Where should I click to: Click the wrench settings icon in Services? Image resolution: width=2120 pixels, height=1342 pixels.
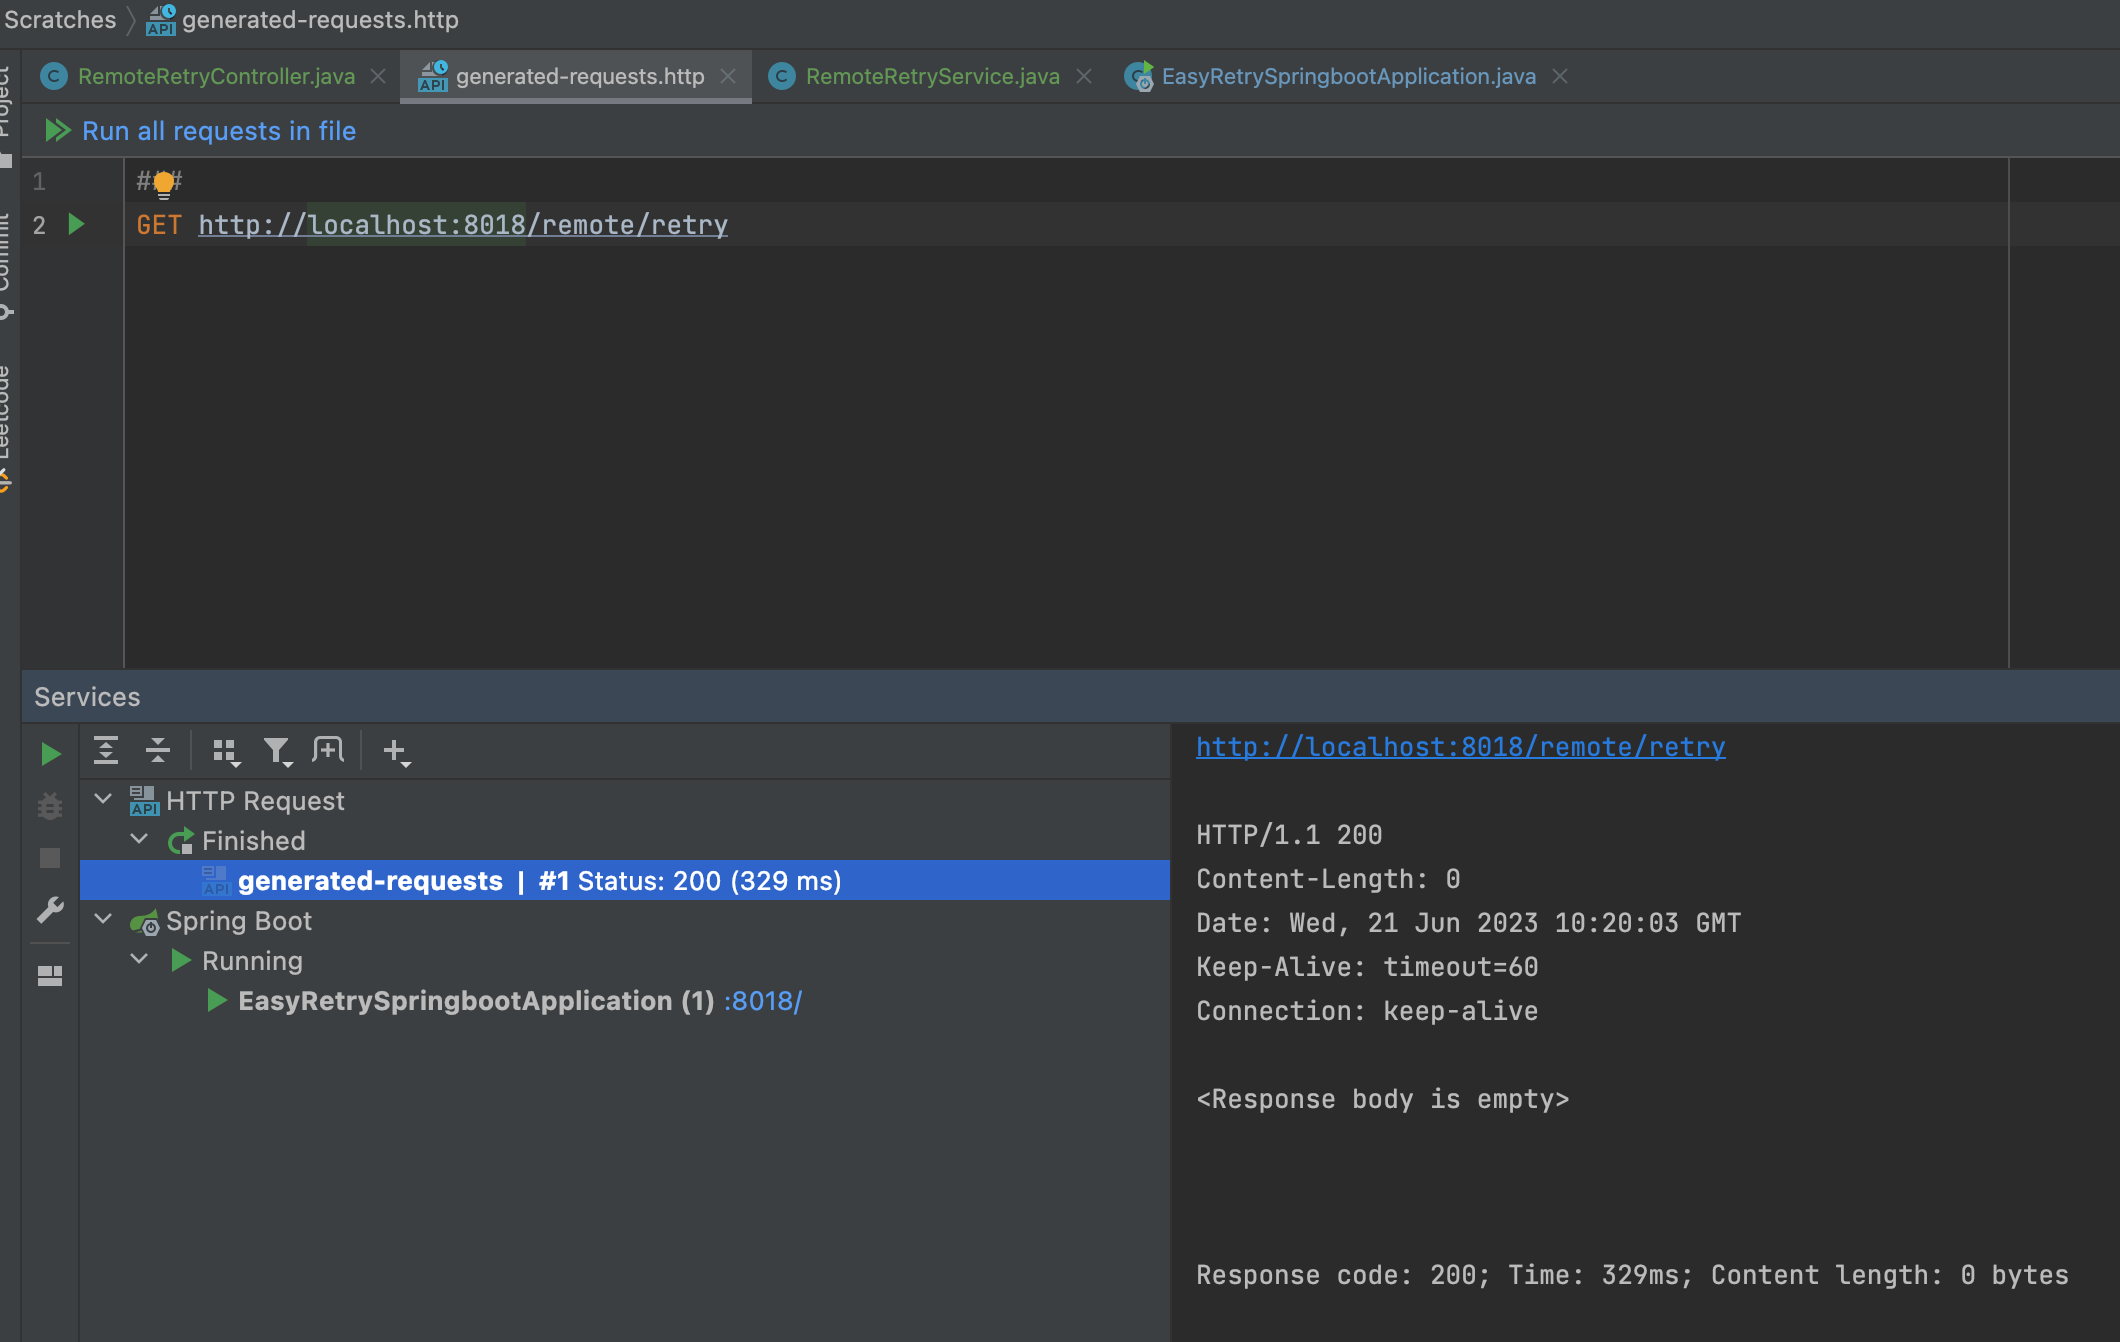pyautogui.click(x=50, y=910)
